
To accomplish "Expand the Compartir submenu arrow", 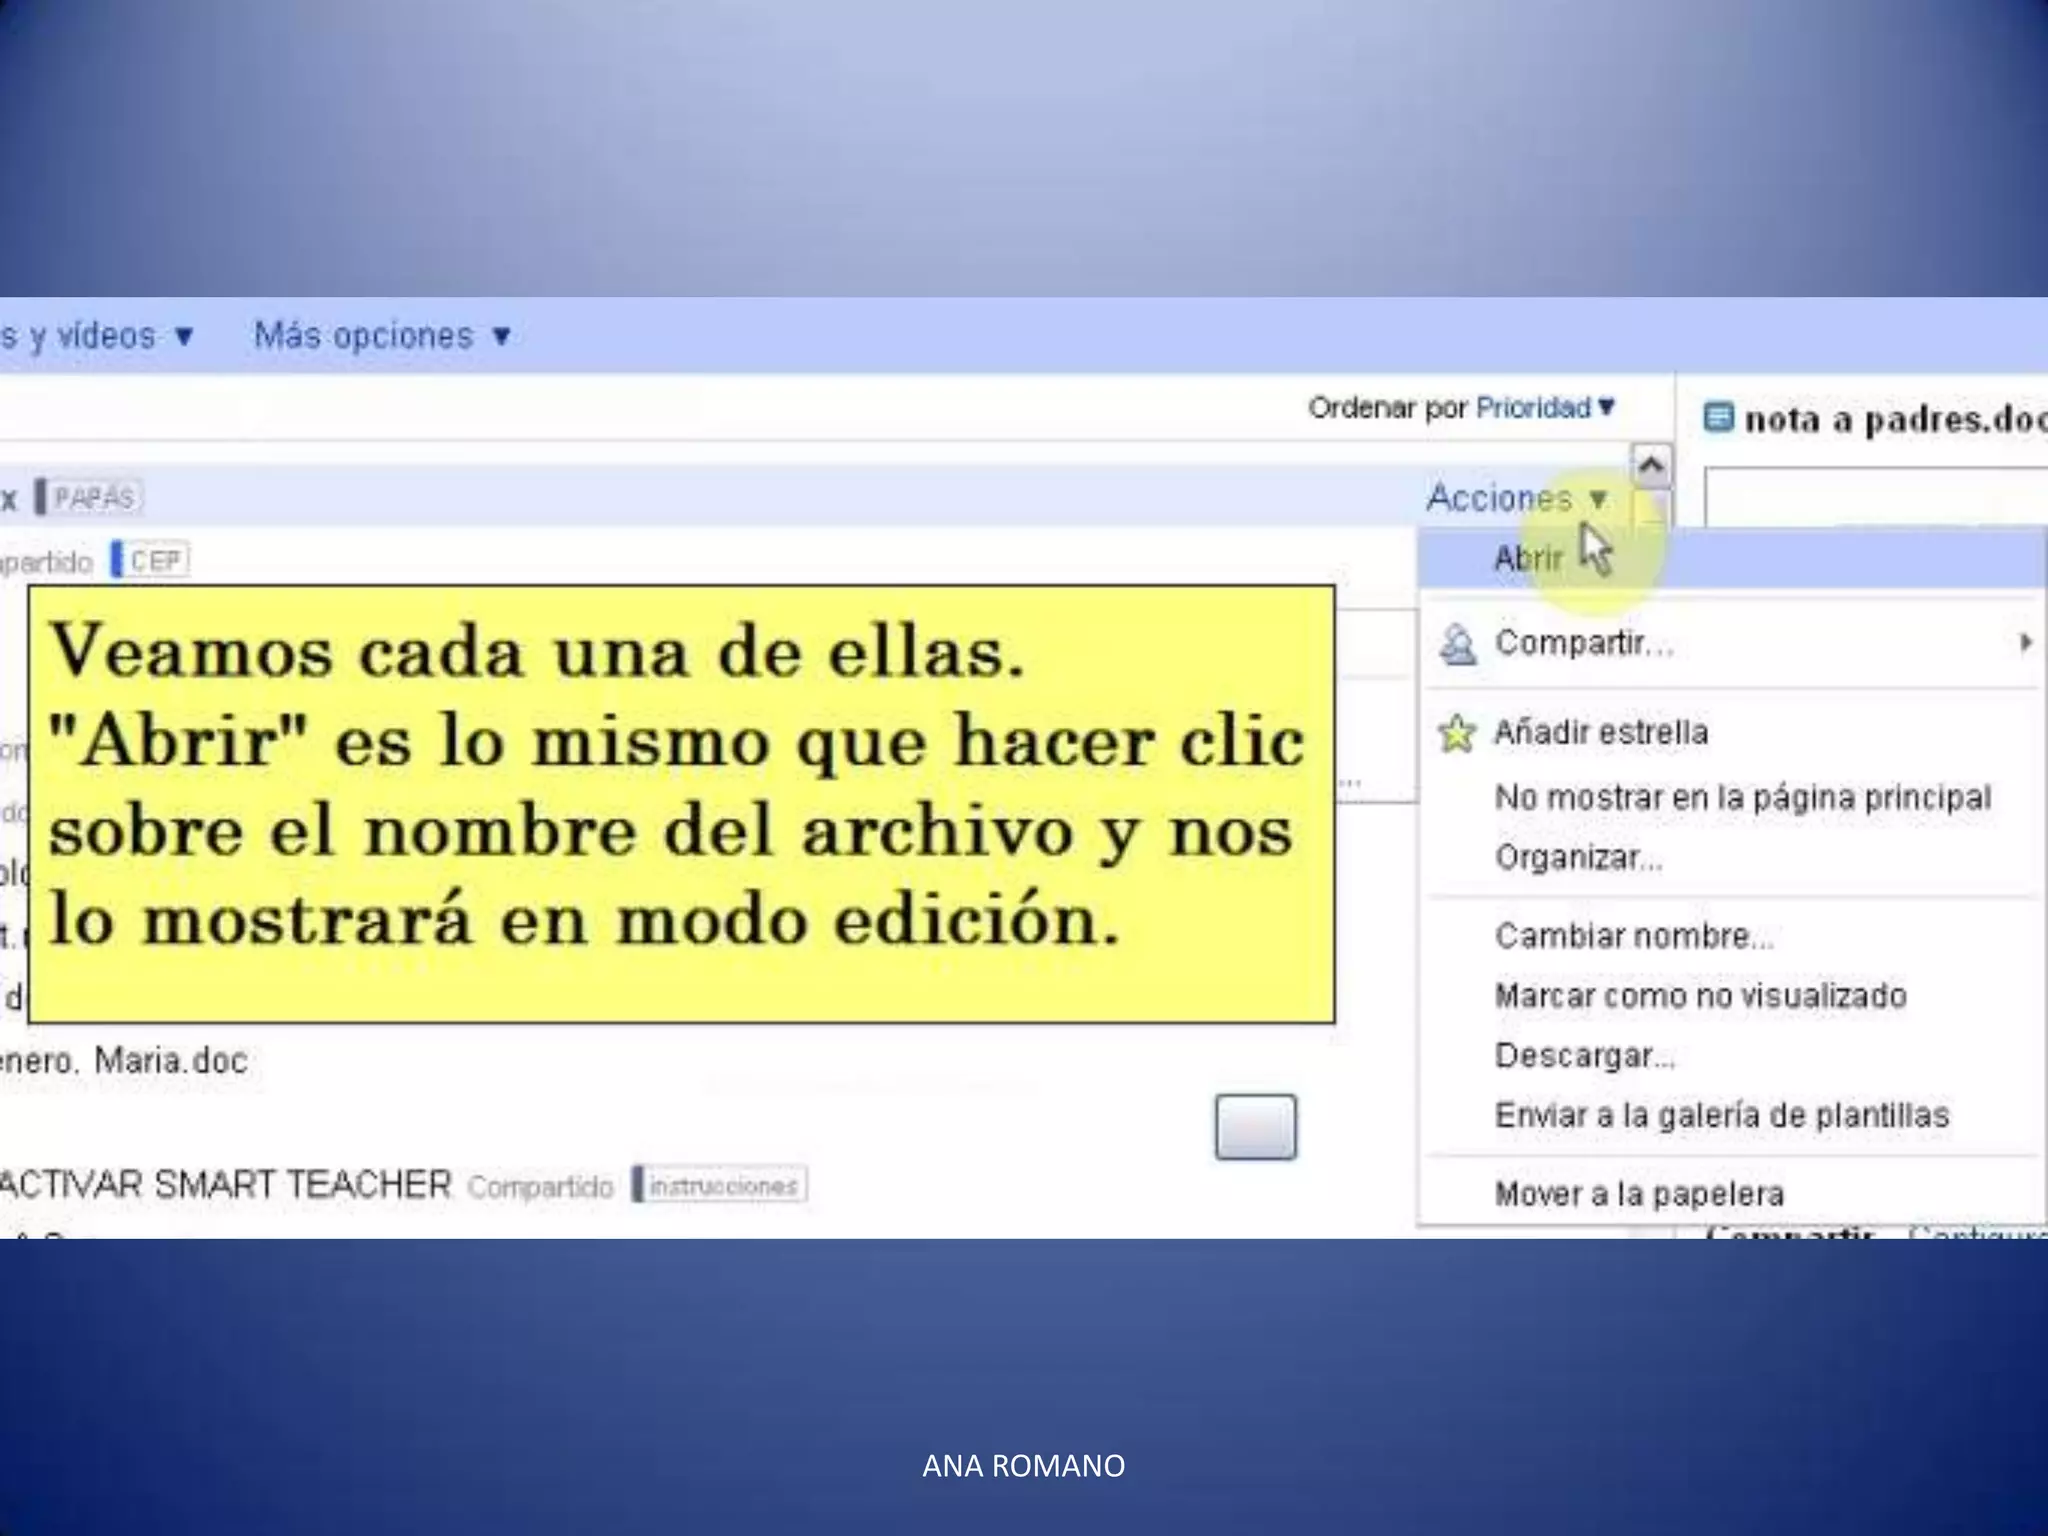I will coord(2025,642).
